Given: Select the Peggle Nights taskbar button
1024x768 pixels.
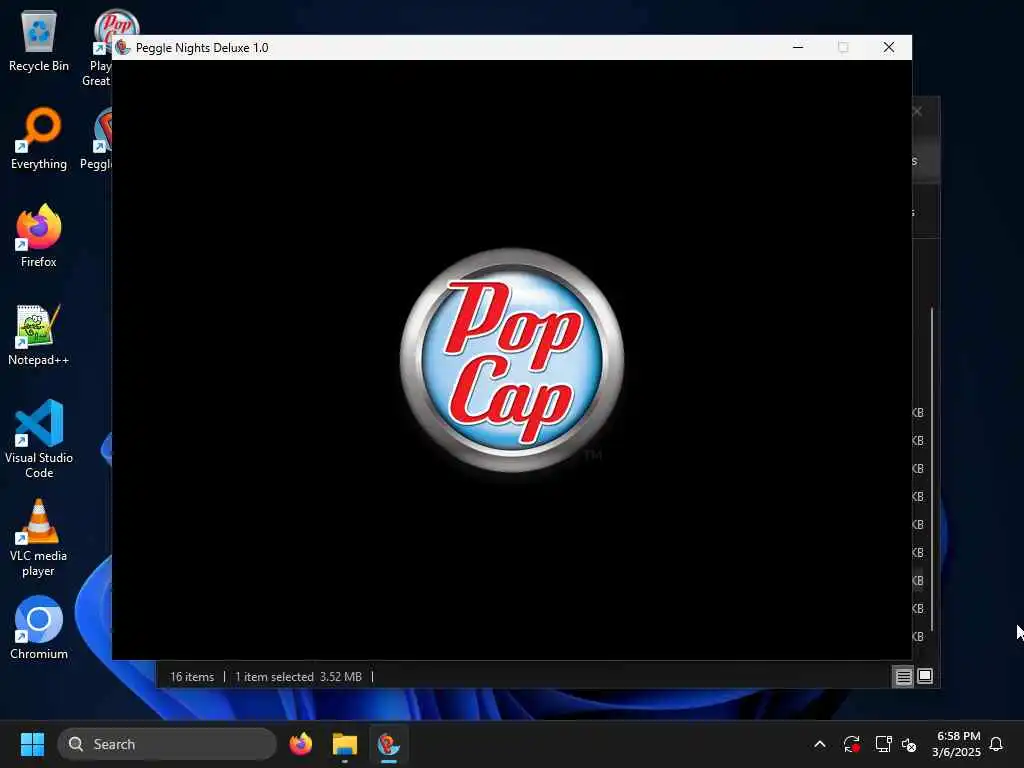Looking at the screenshot, I should pyautogui.click(x=389, y=744).
